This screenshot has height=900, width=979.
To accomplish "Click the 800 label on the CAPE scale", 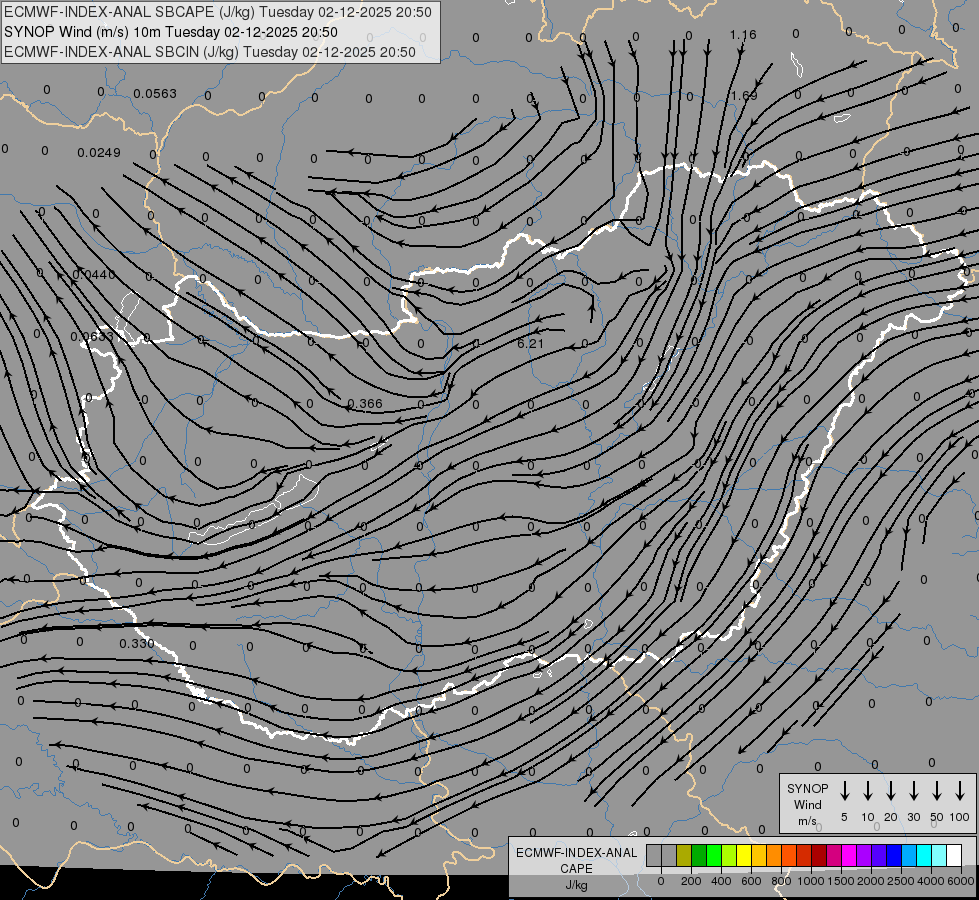I will (781, 881).
